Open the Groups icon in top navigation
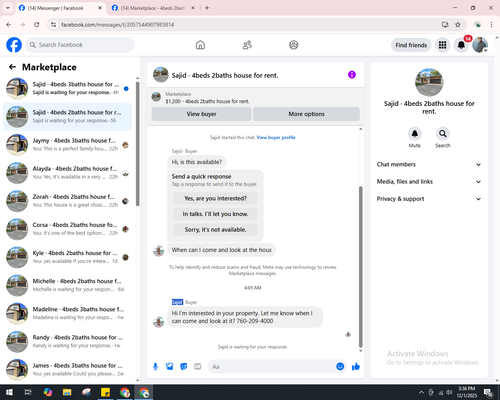 tap(294, 45)
